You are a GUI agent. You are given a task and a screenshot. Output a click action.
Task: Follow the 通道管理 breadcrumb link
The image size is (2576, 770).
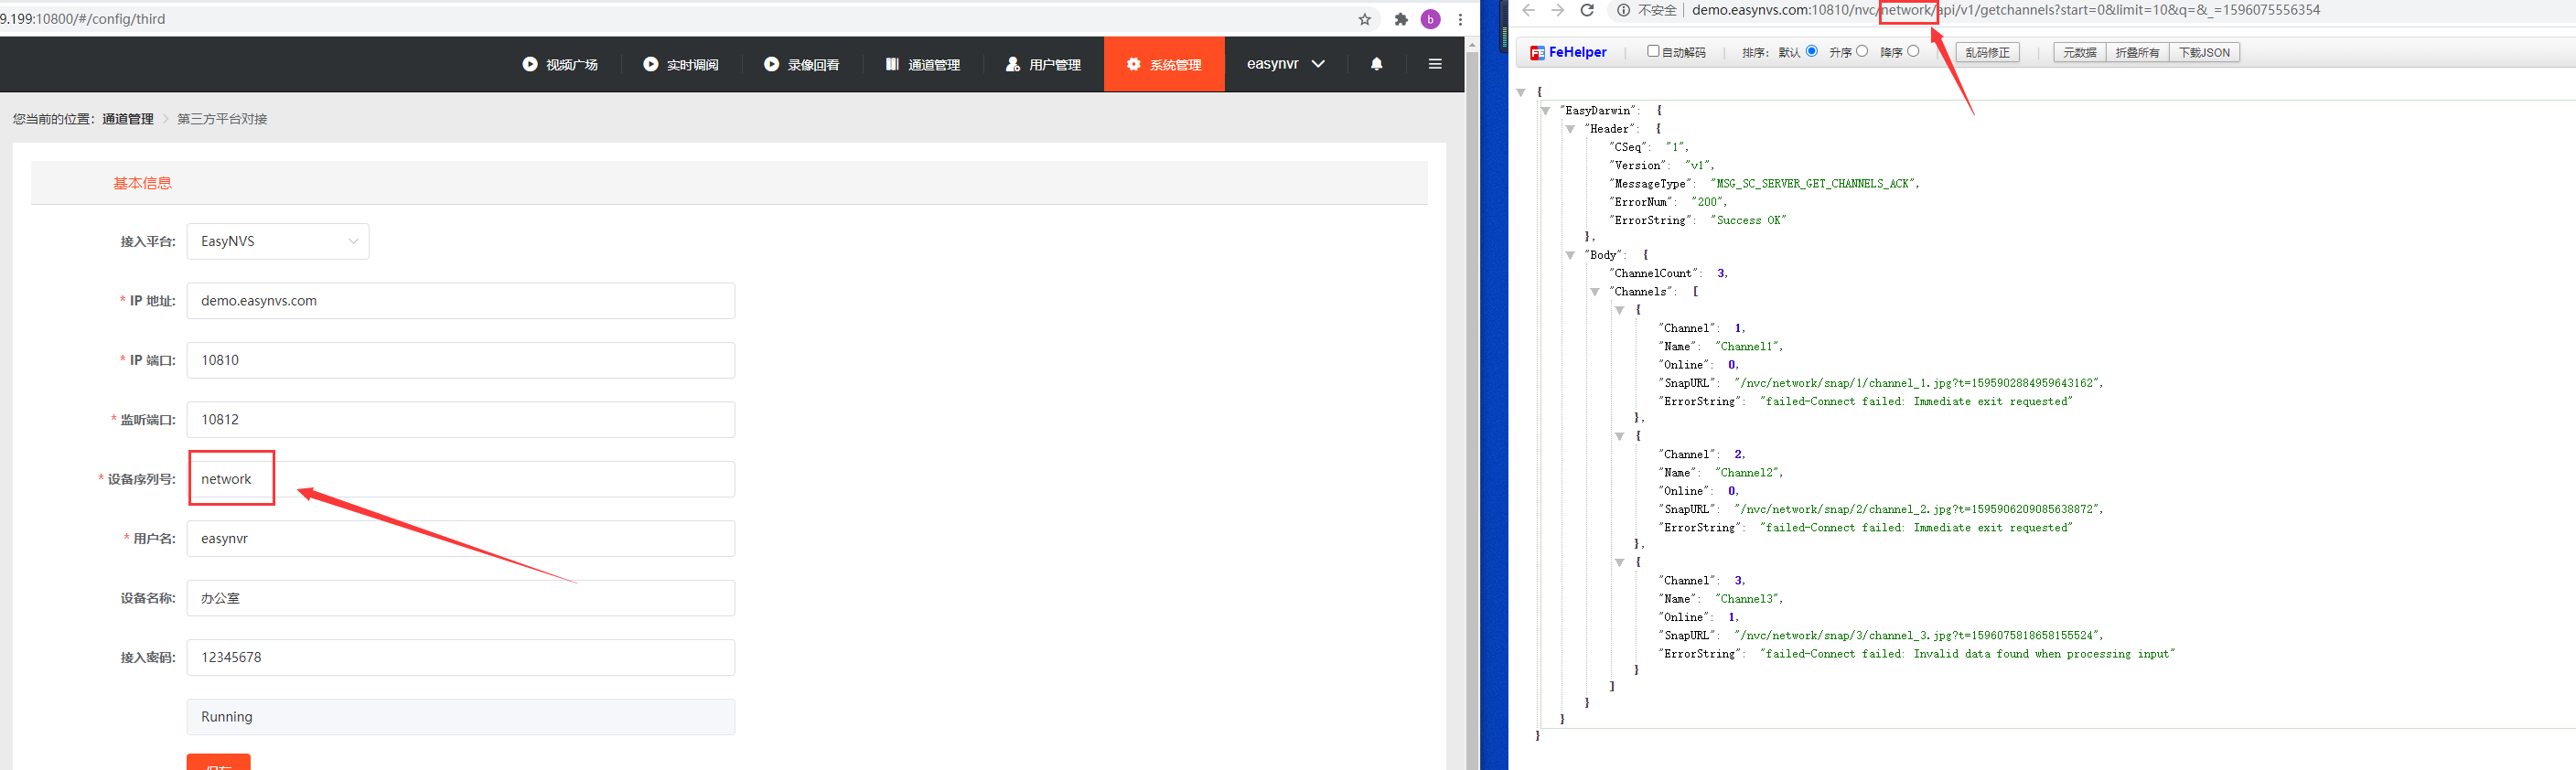(128, 119)
